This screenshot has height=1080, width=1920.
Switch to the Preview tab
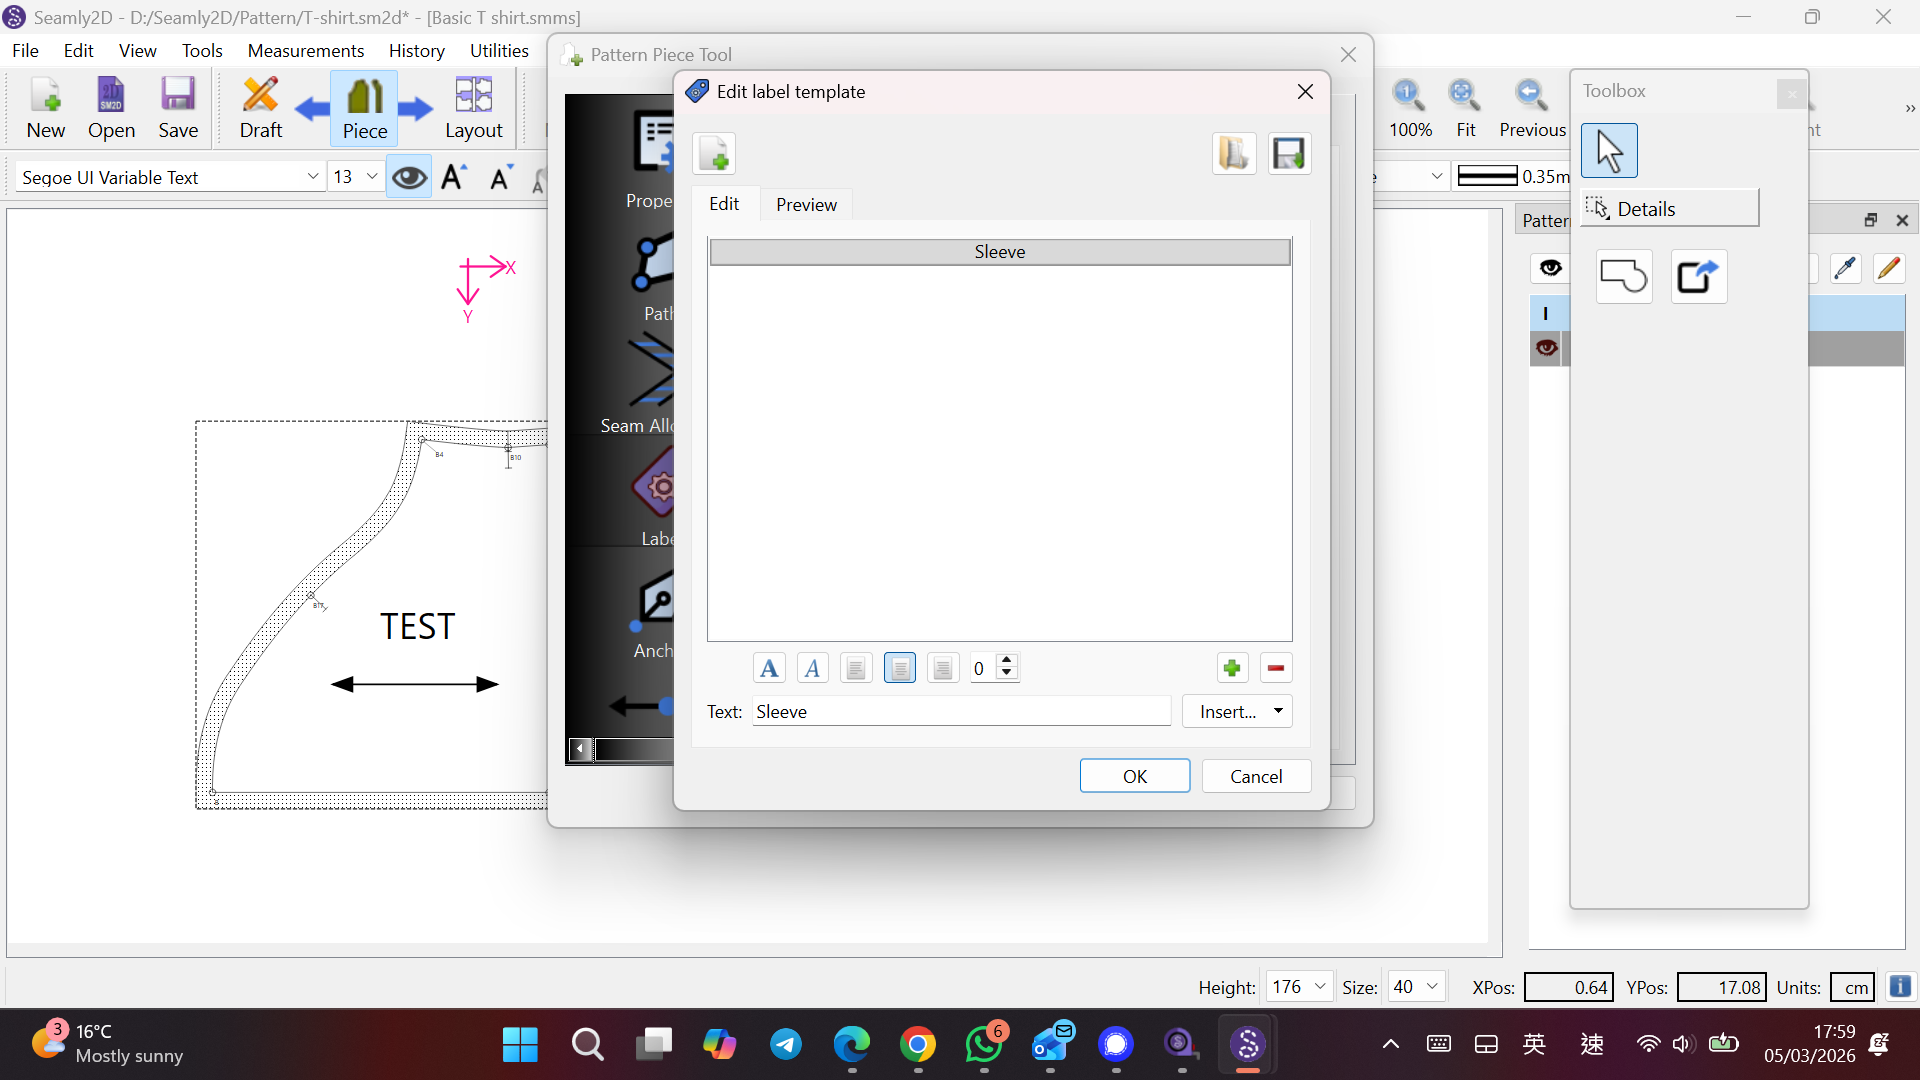[x=806, y=204]
